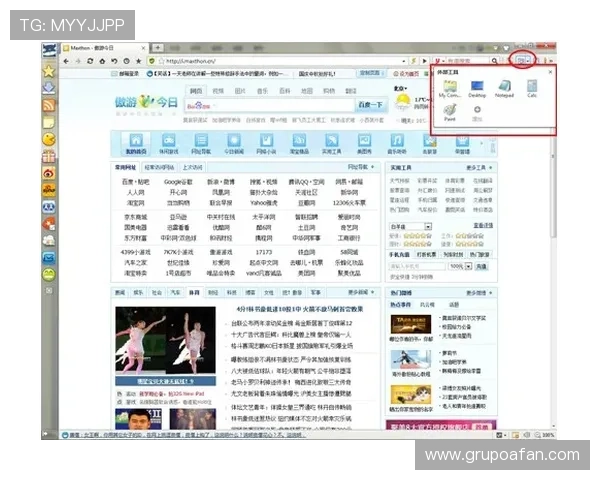Image resolution: width=600 pixels, height=480 pixels.
Task: Open the address bar dropdown arrow
Action: (x=404, y=61)
